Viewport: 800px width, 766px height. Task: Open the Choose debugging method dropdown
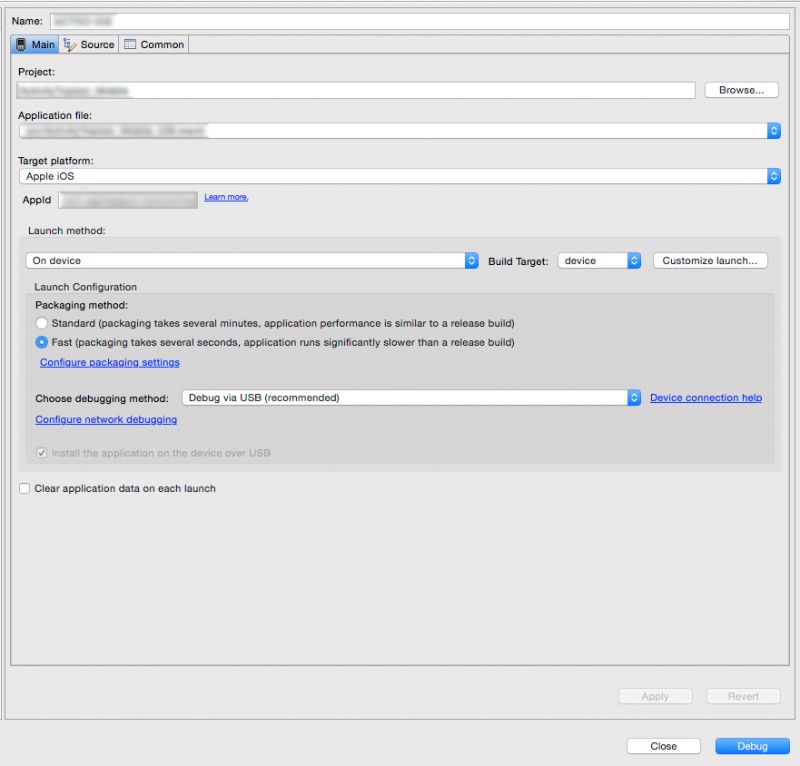(634, 397)
